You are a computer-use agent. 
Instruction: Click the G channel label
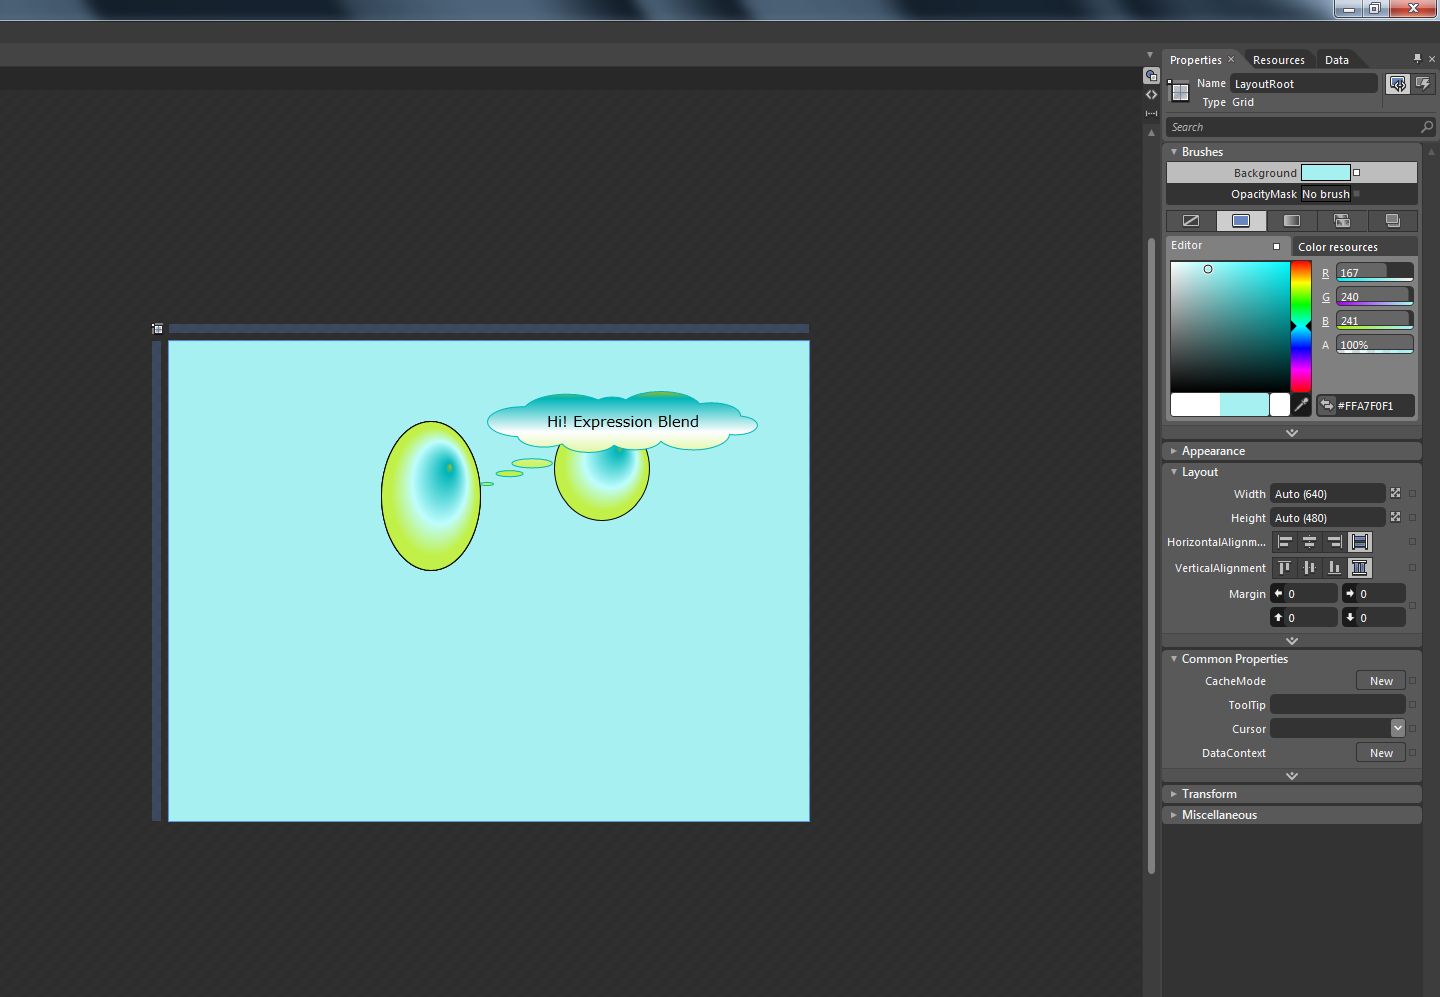(1326, 297)
